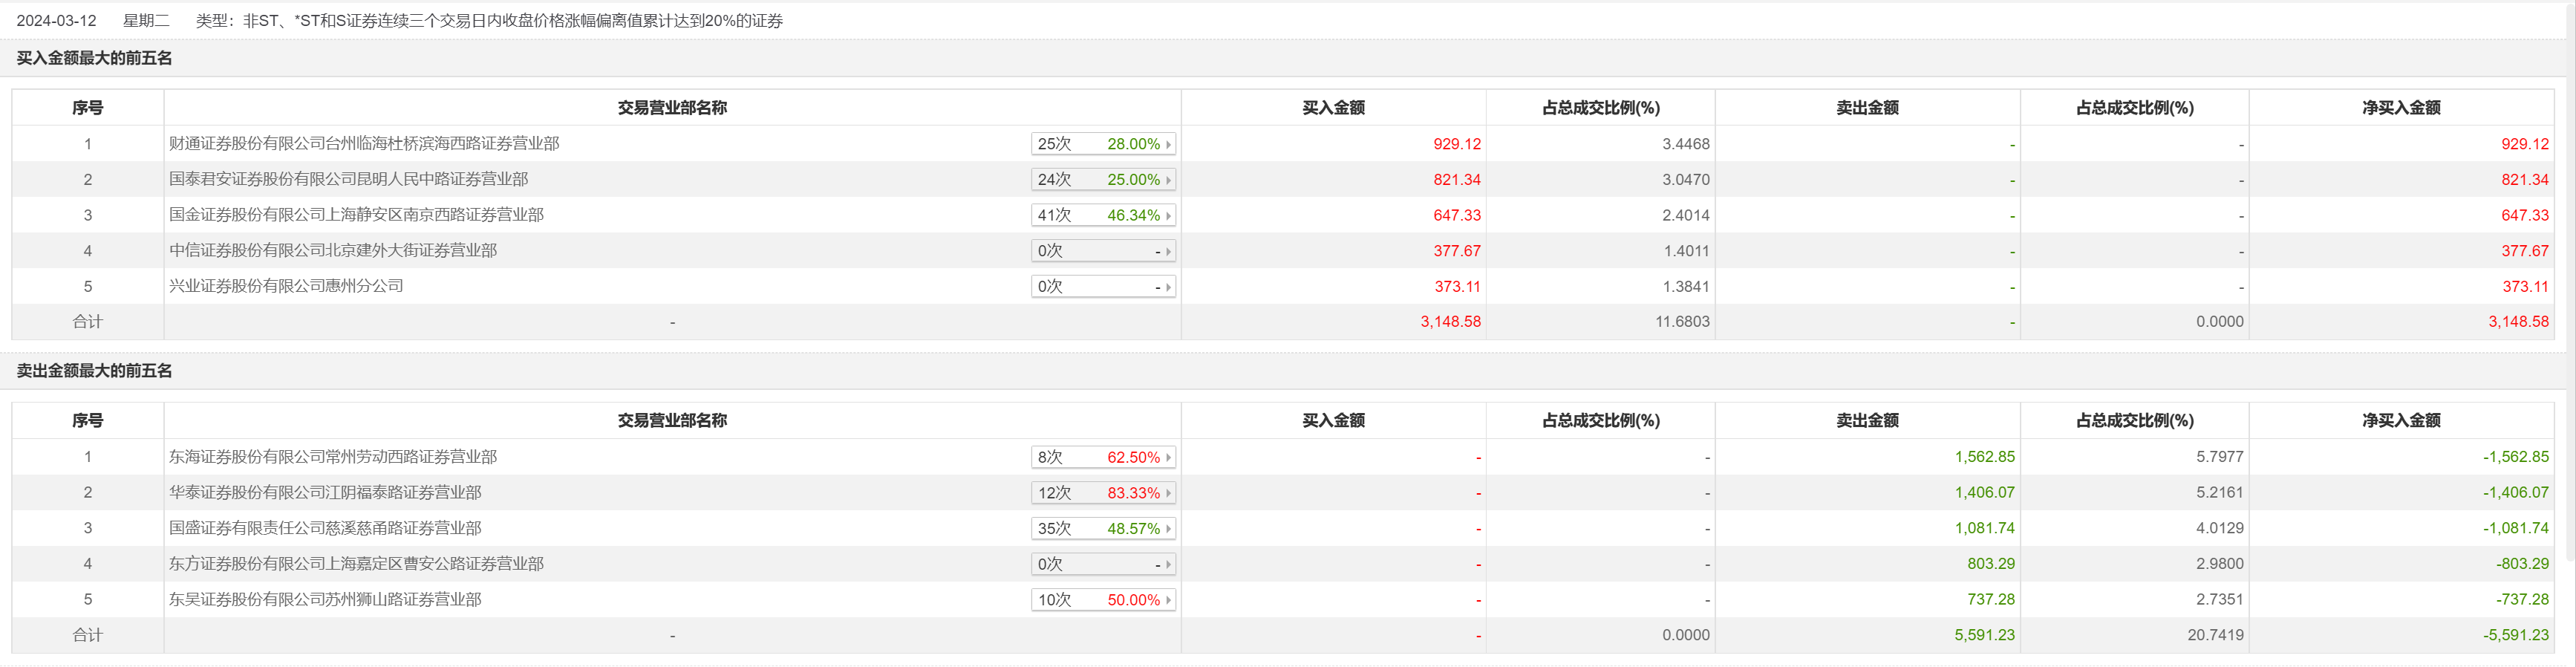Click 华泰证券江阴福泰路证券营业部 name
The width and height of the screenshot is (2576, 667).
[325, 493]
